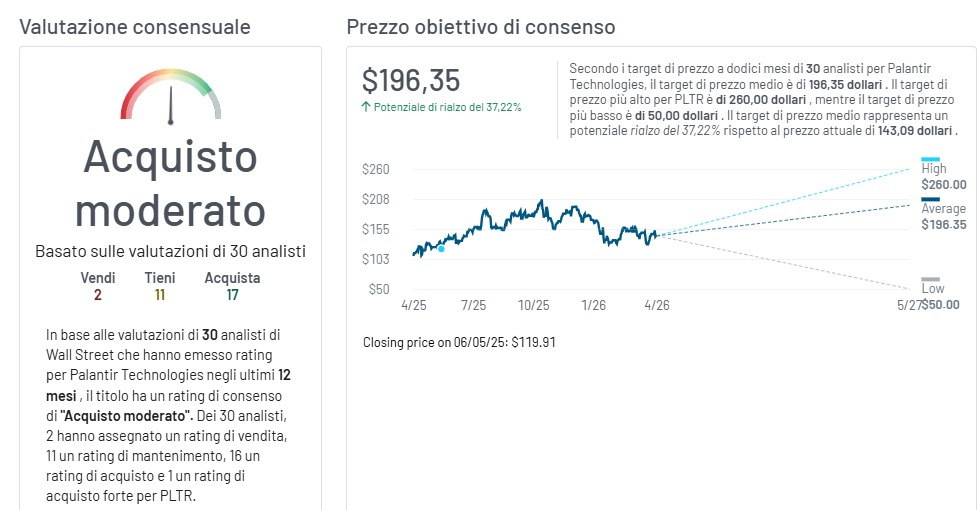Click the $260 level on price axis

tap(376, 169)
